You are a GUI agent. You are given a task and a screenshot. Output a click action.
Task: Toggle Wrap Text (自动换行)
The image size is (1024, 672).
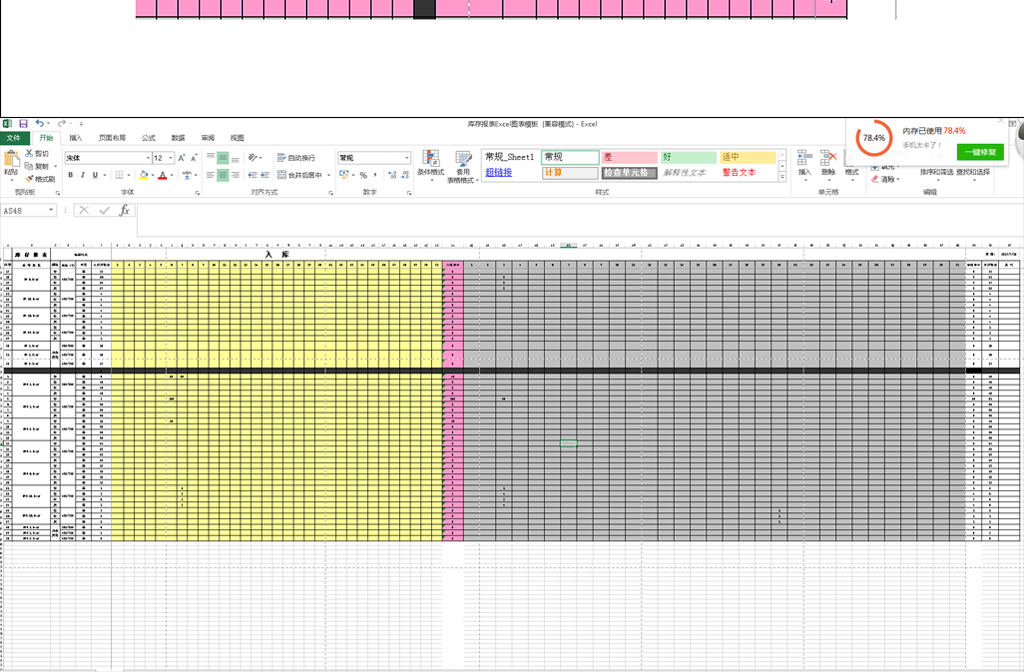[x=295, y=158]
